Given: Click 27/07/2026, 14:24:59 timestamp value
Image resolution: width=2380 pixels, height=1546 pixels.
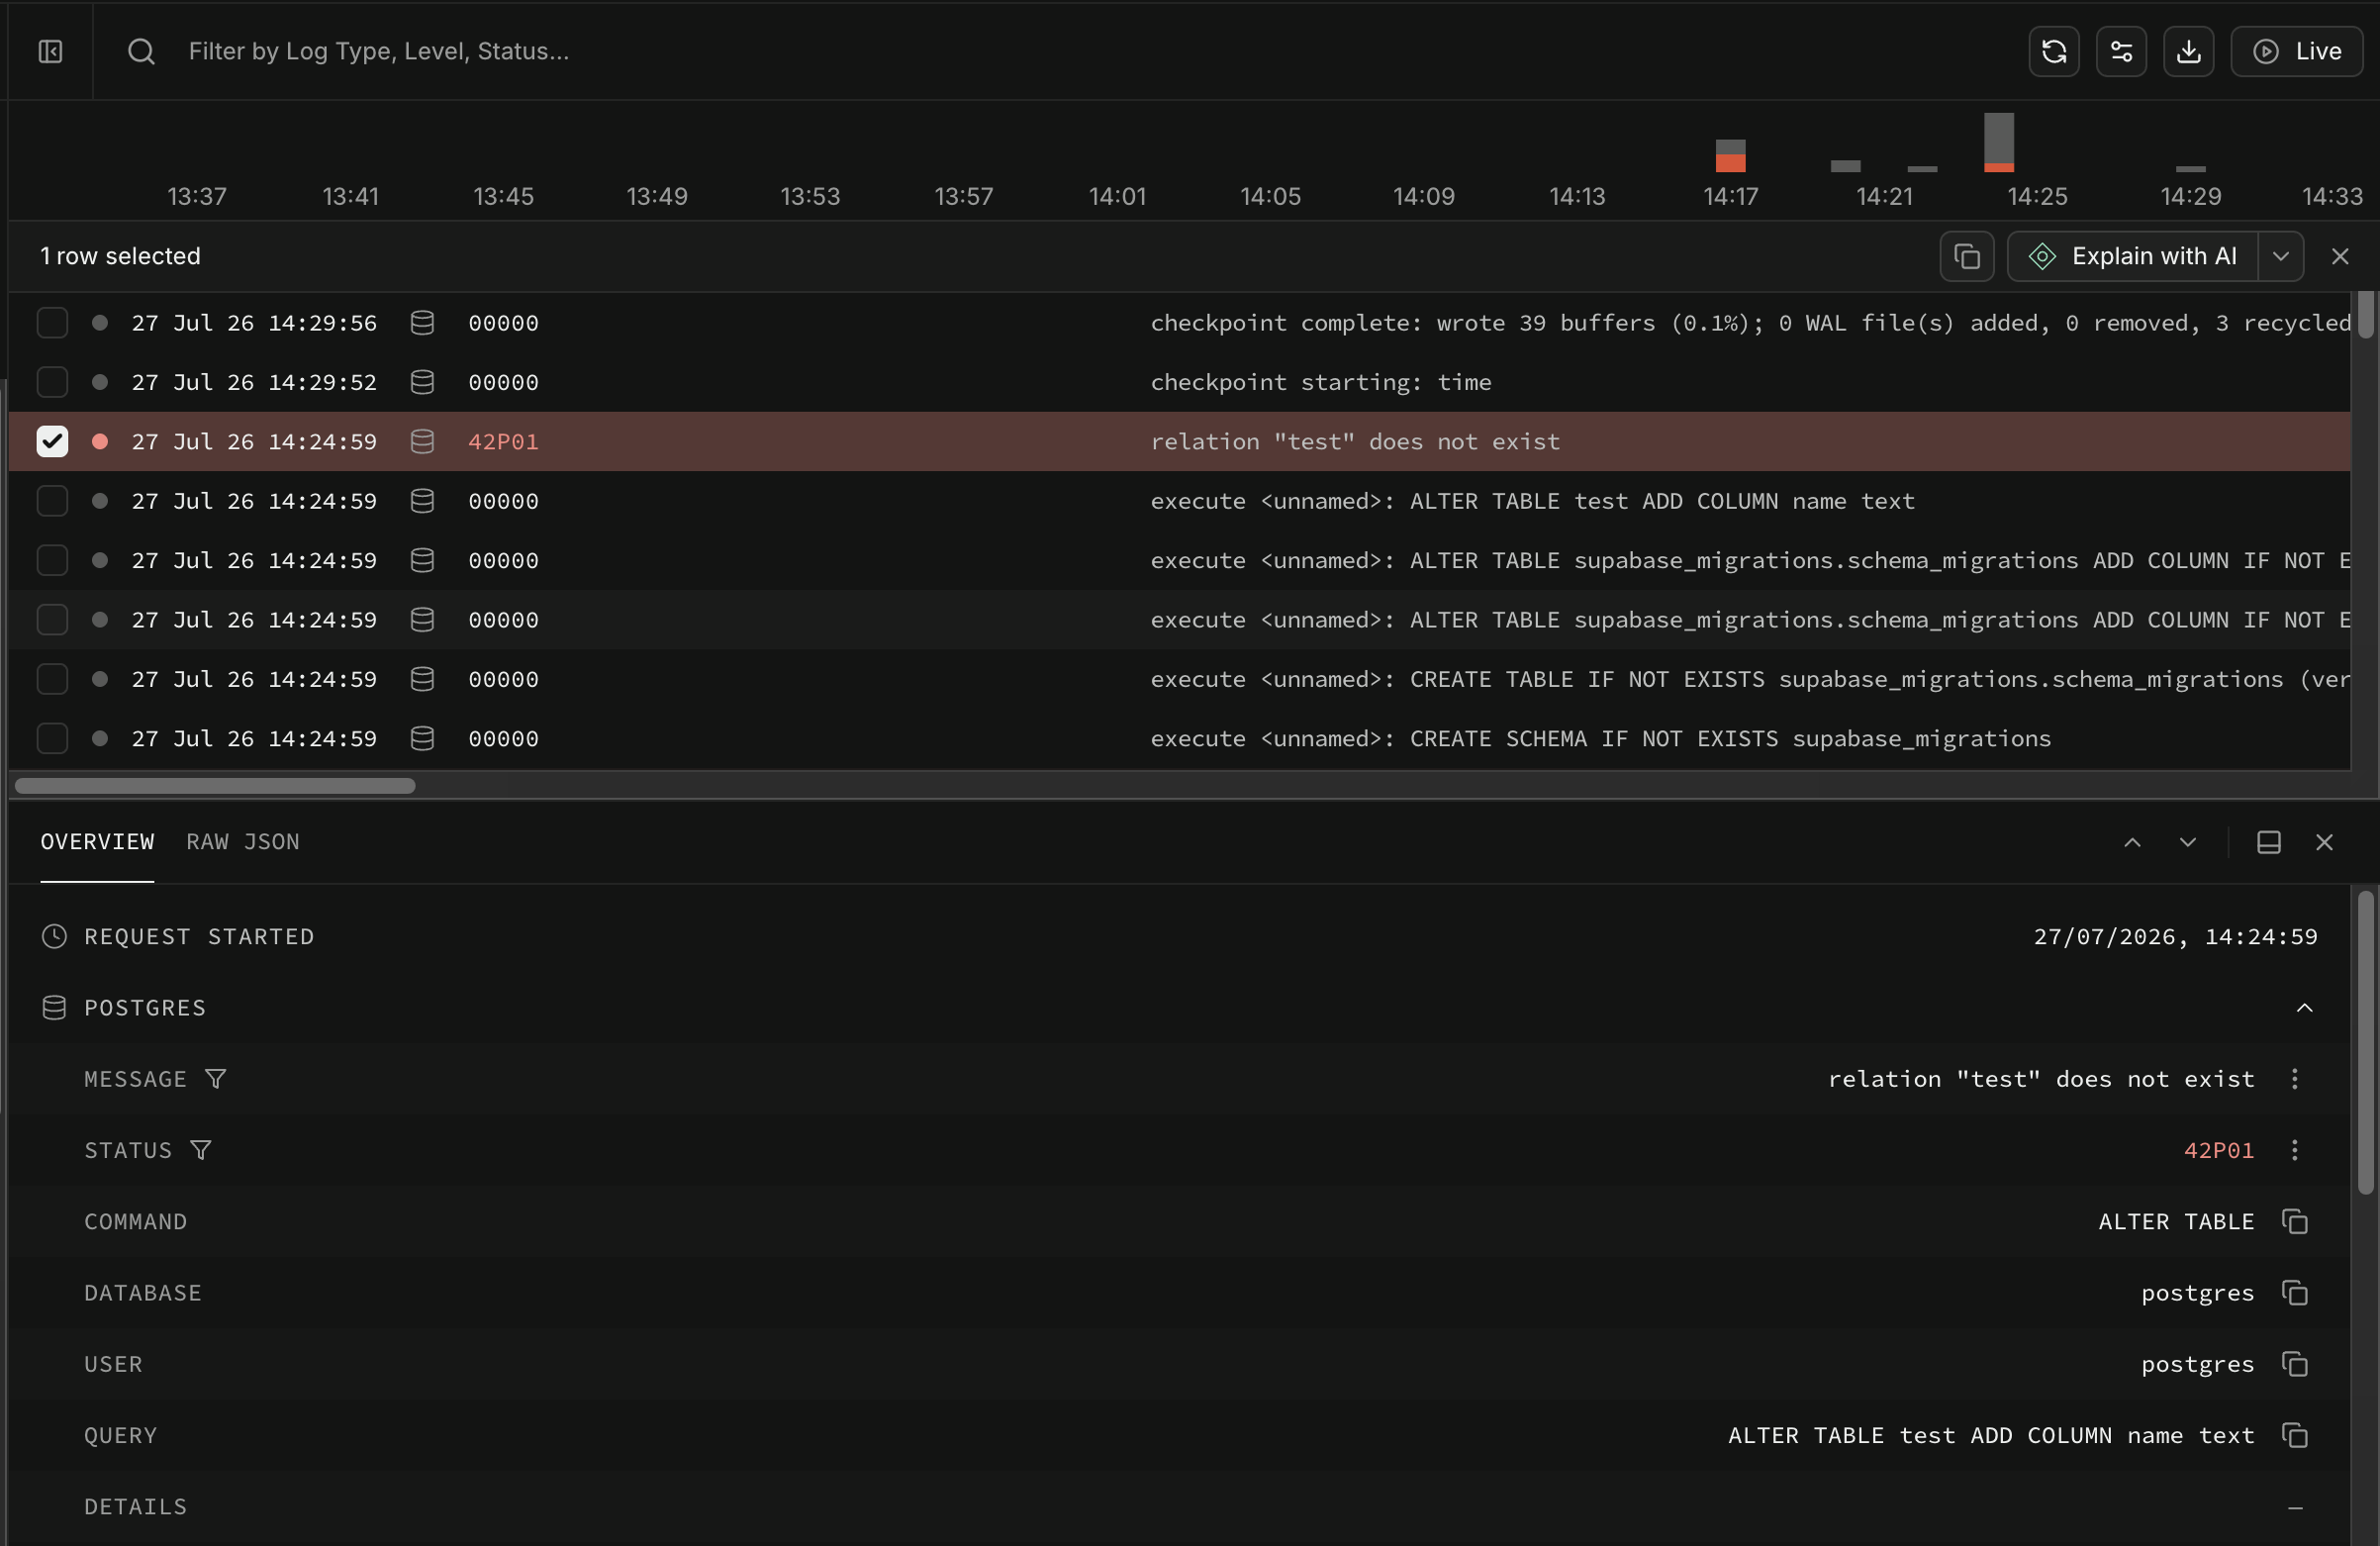Looking at the screenshot, I should [x=2175, y=937].
